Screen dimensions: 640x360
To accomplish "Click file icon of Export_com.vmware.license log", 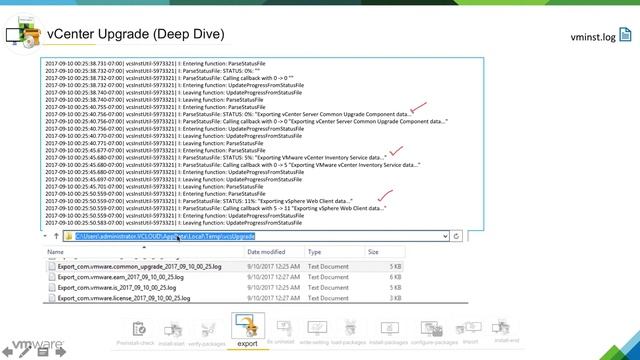I will pyautogui.click(x=52, y=298).
